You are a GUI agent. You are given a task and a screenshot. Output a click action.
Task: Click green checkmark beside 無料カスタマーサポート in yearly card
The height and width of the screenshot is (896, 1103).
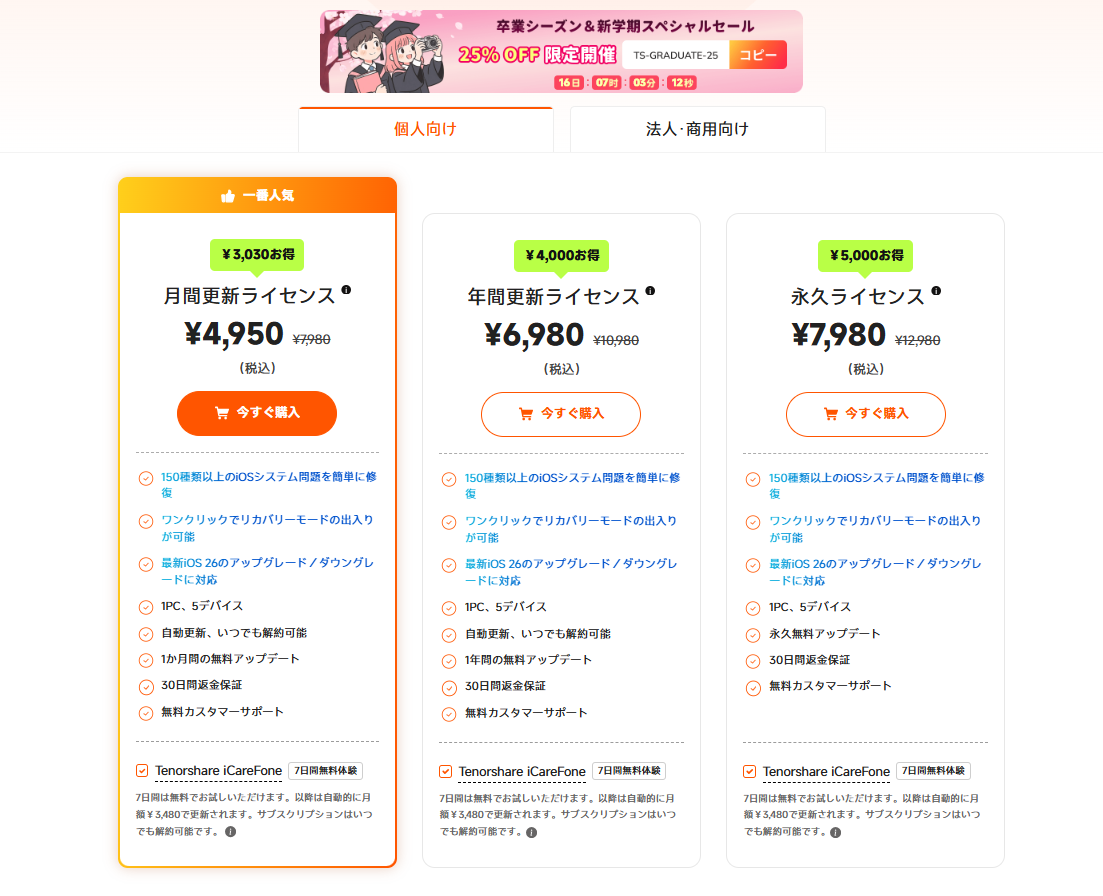(x=451, y=713)
